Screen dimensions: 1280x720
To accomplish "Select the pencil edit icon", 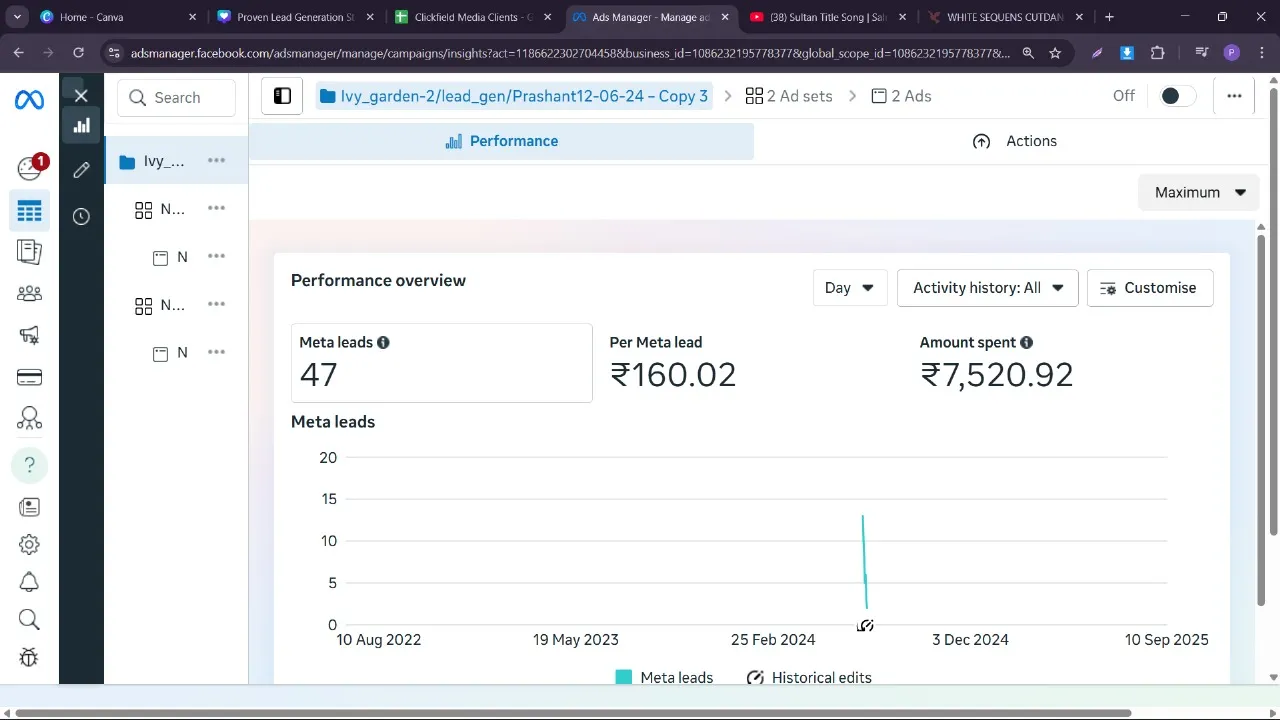I will point(81,170).
